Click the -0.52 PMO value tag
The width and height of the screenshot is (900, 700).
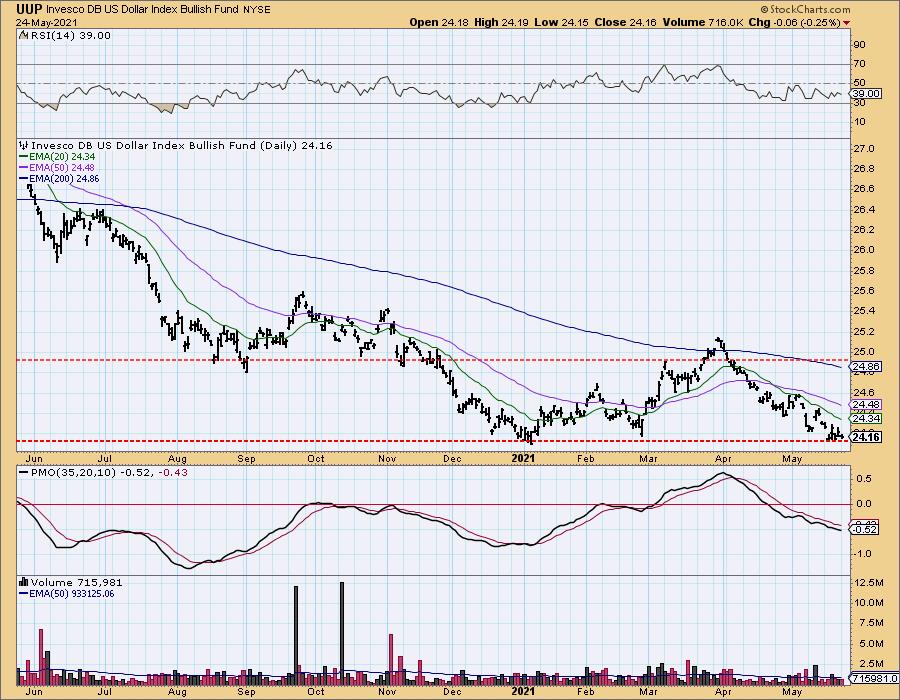[866, 529]
